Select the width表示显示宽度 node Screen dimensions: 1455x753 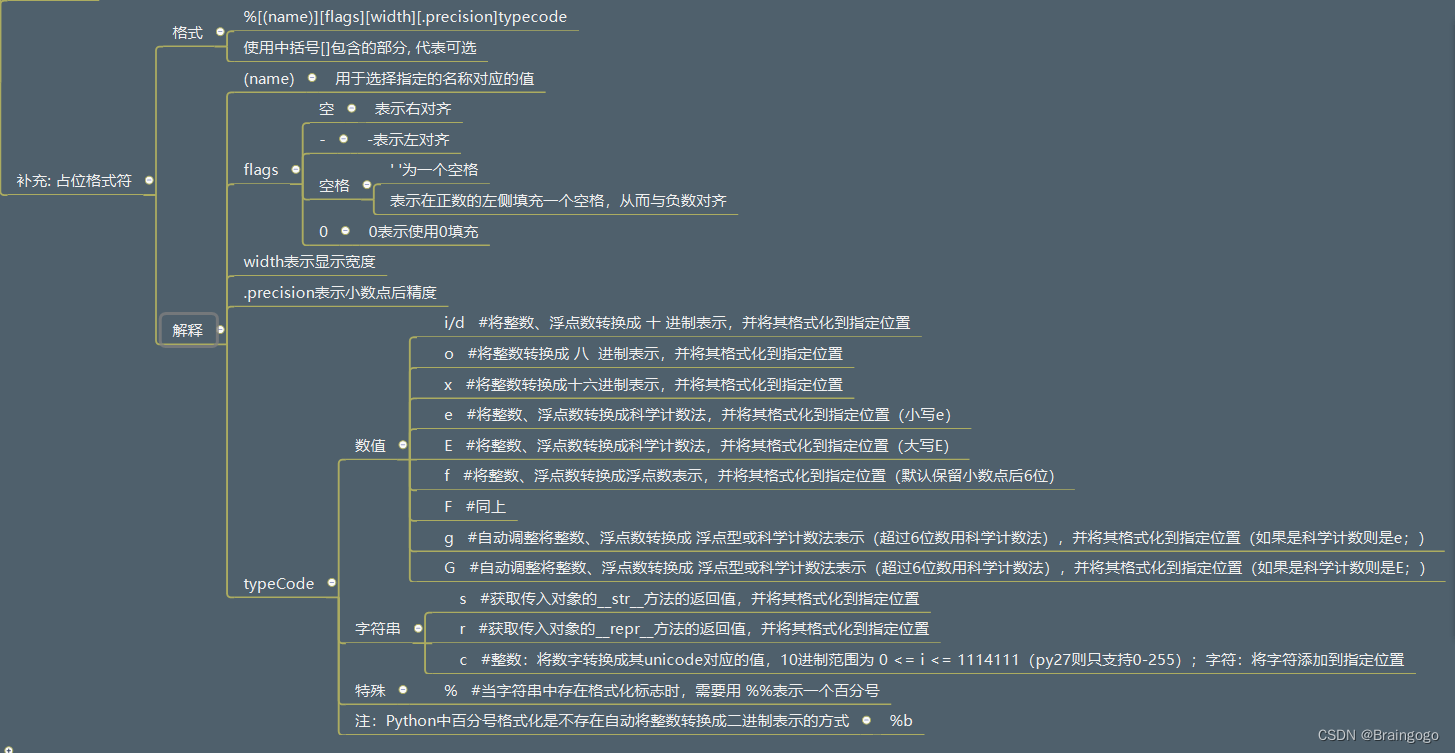point(309,262)
